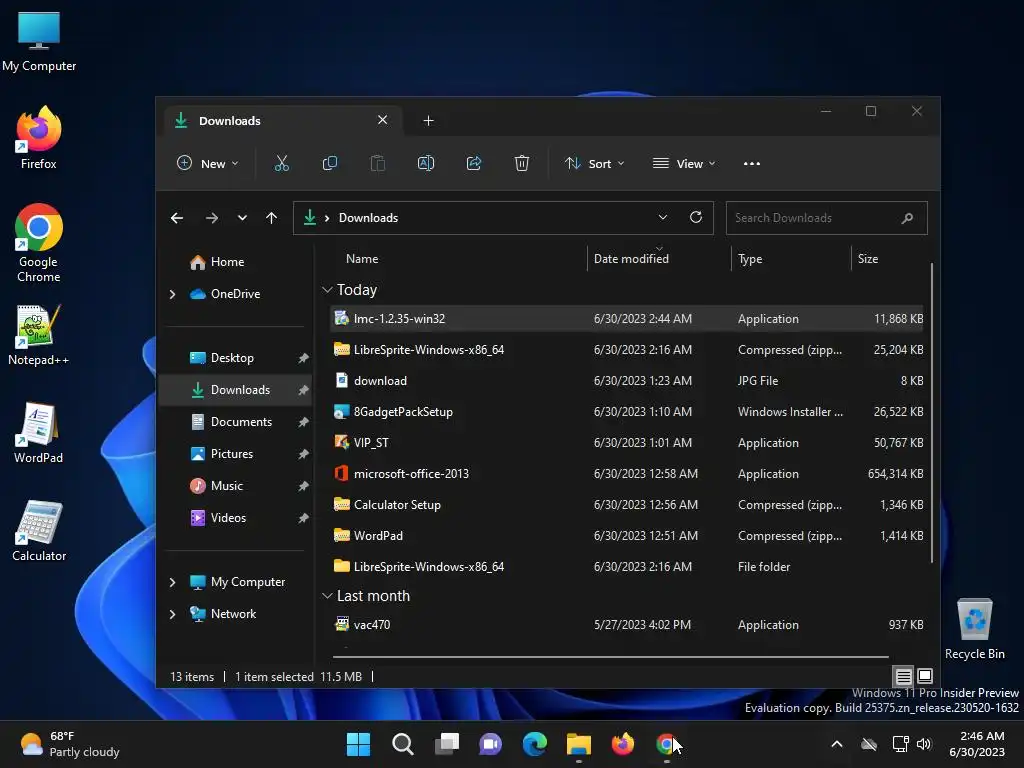Screen dimensions: 1024x768
Task: Open Task View on taskbar
Action: click(447, 744)
